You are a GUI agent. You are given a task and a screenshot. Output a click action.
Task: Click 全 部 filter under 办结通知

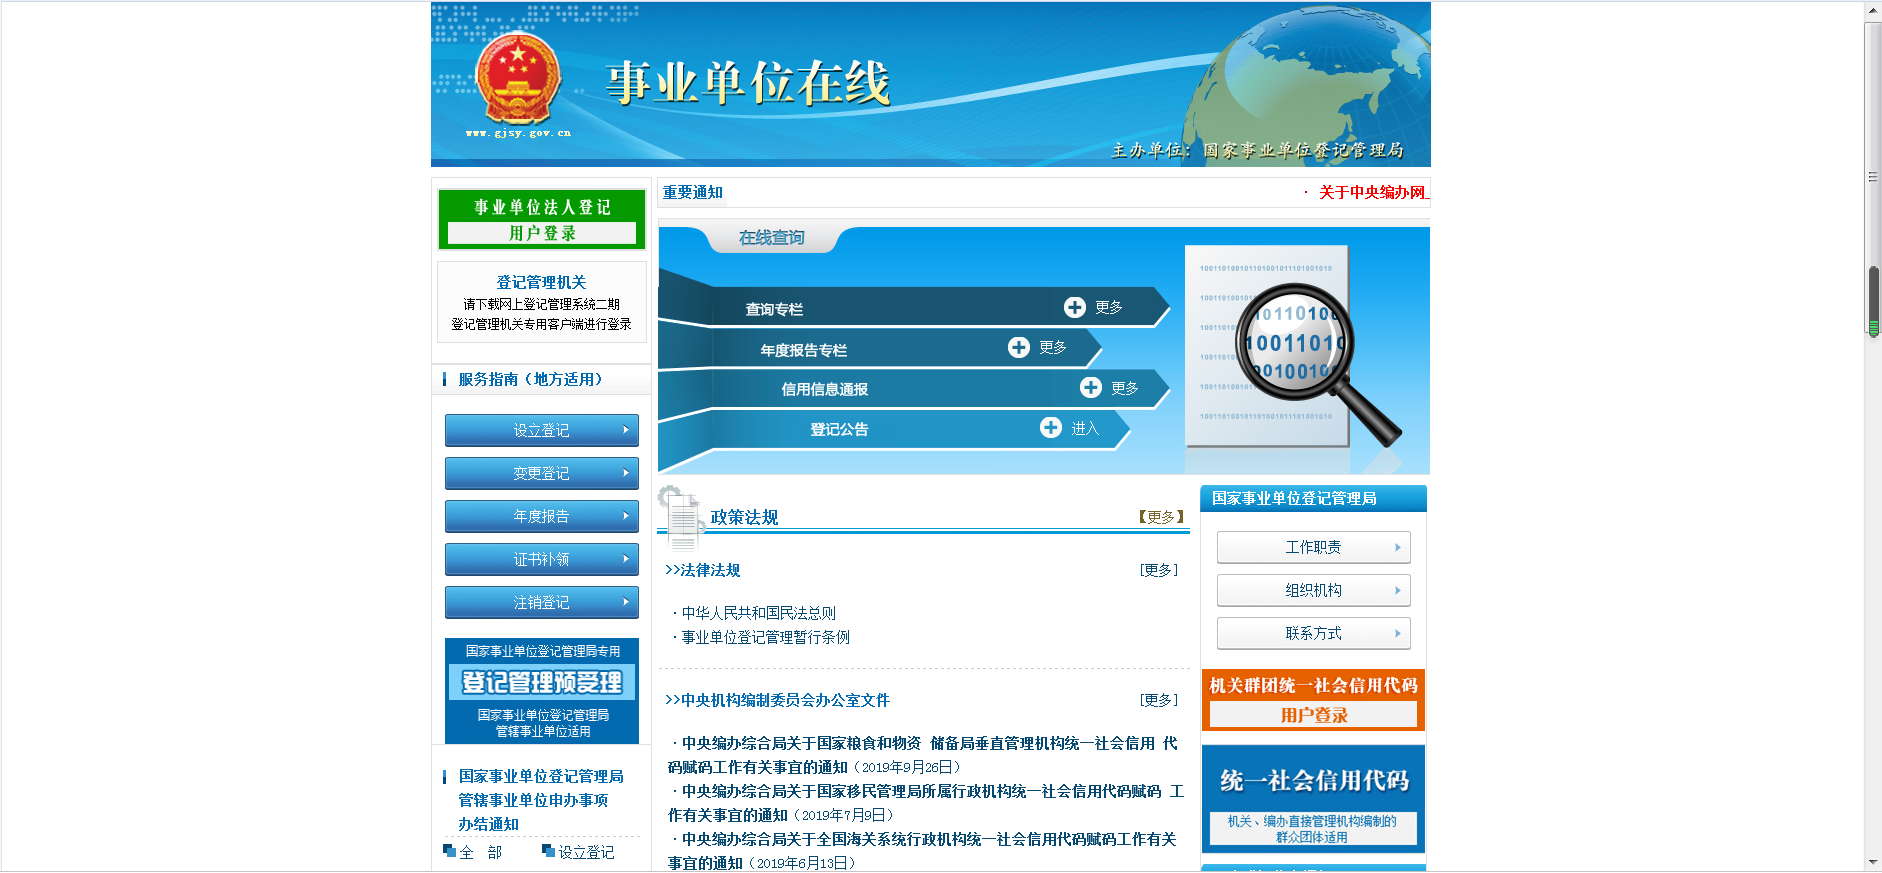tap(480, 852)
